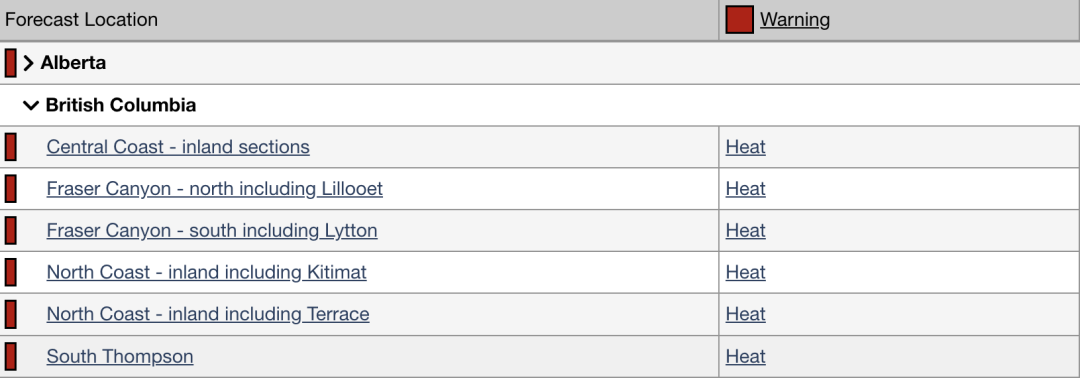
Task: Open Central Coast - inland sections forecast
Action: (178, 147)
